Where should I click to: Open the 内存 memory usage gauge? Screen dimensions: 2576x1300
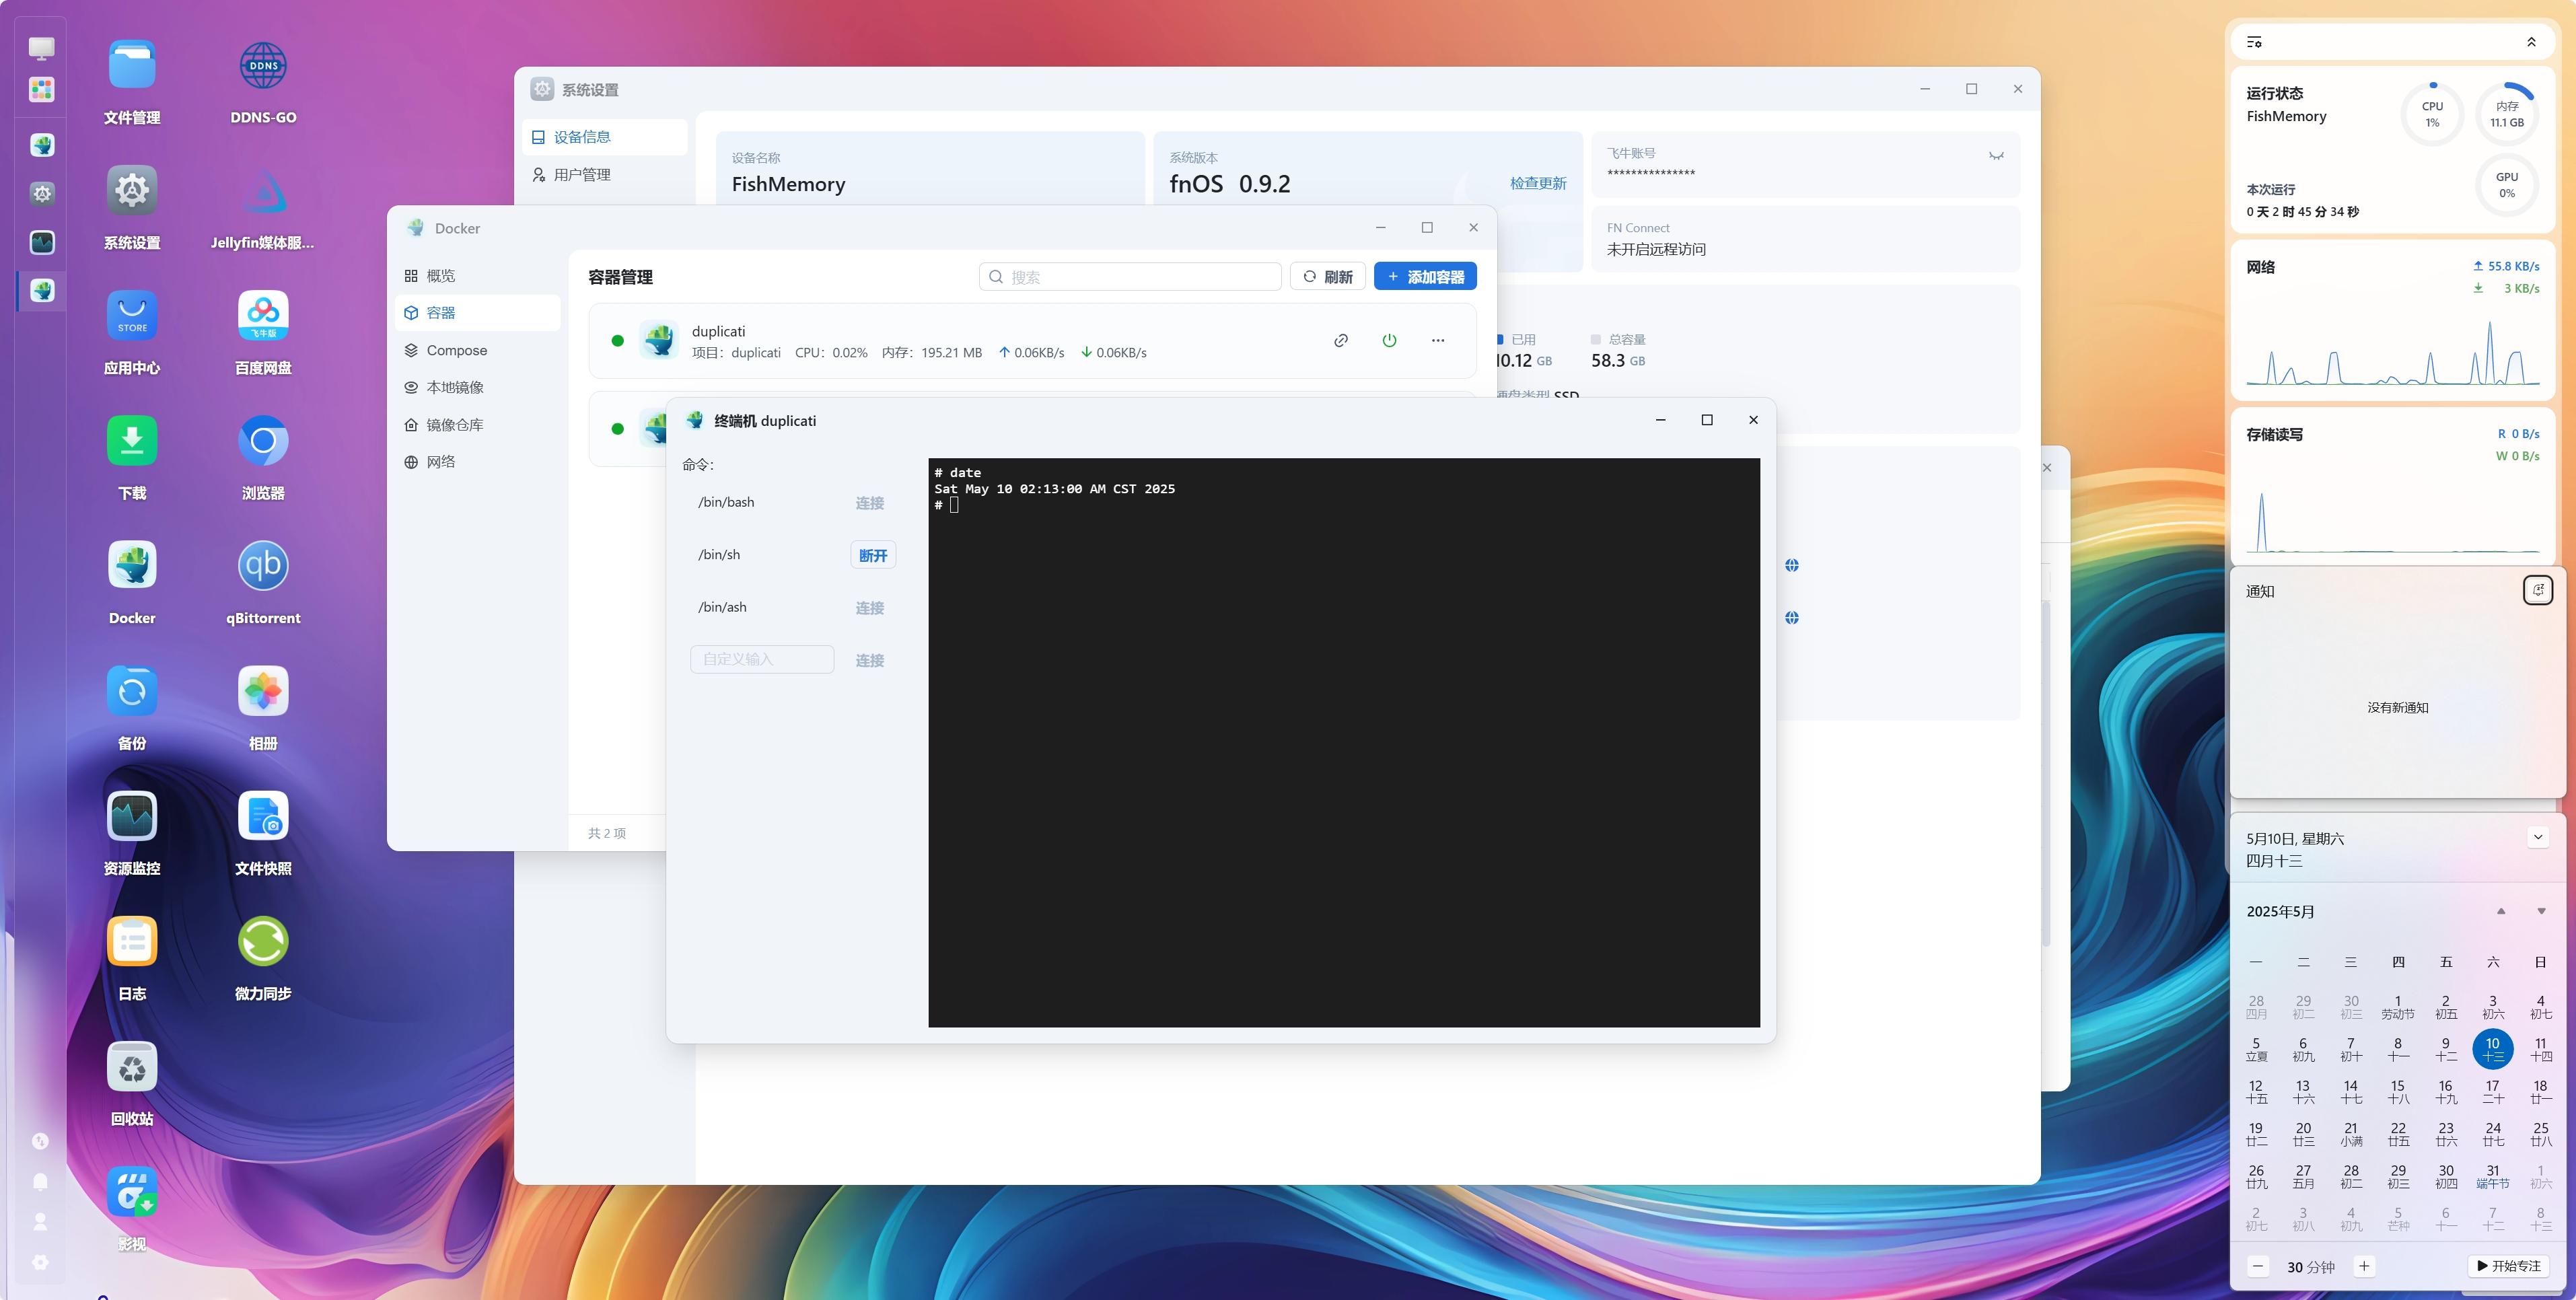[2507, 114]
